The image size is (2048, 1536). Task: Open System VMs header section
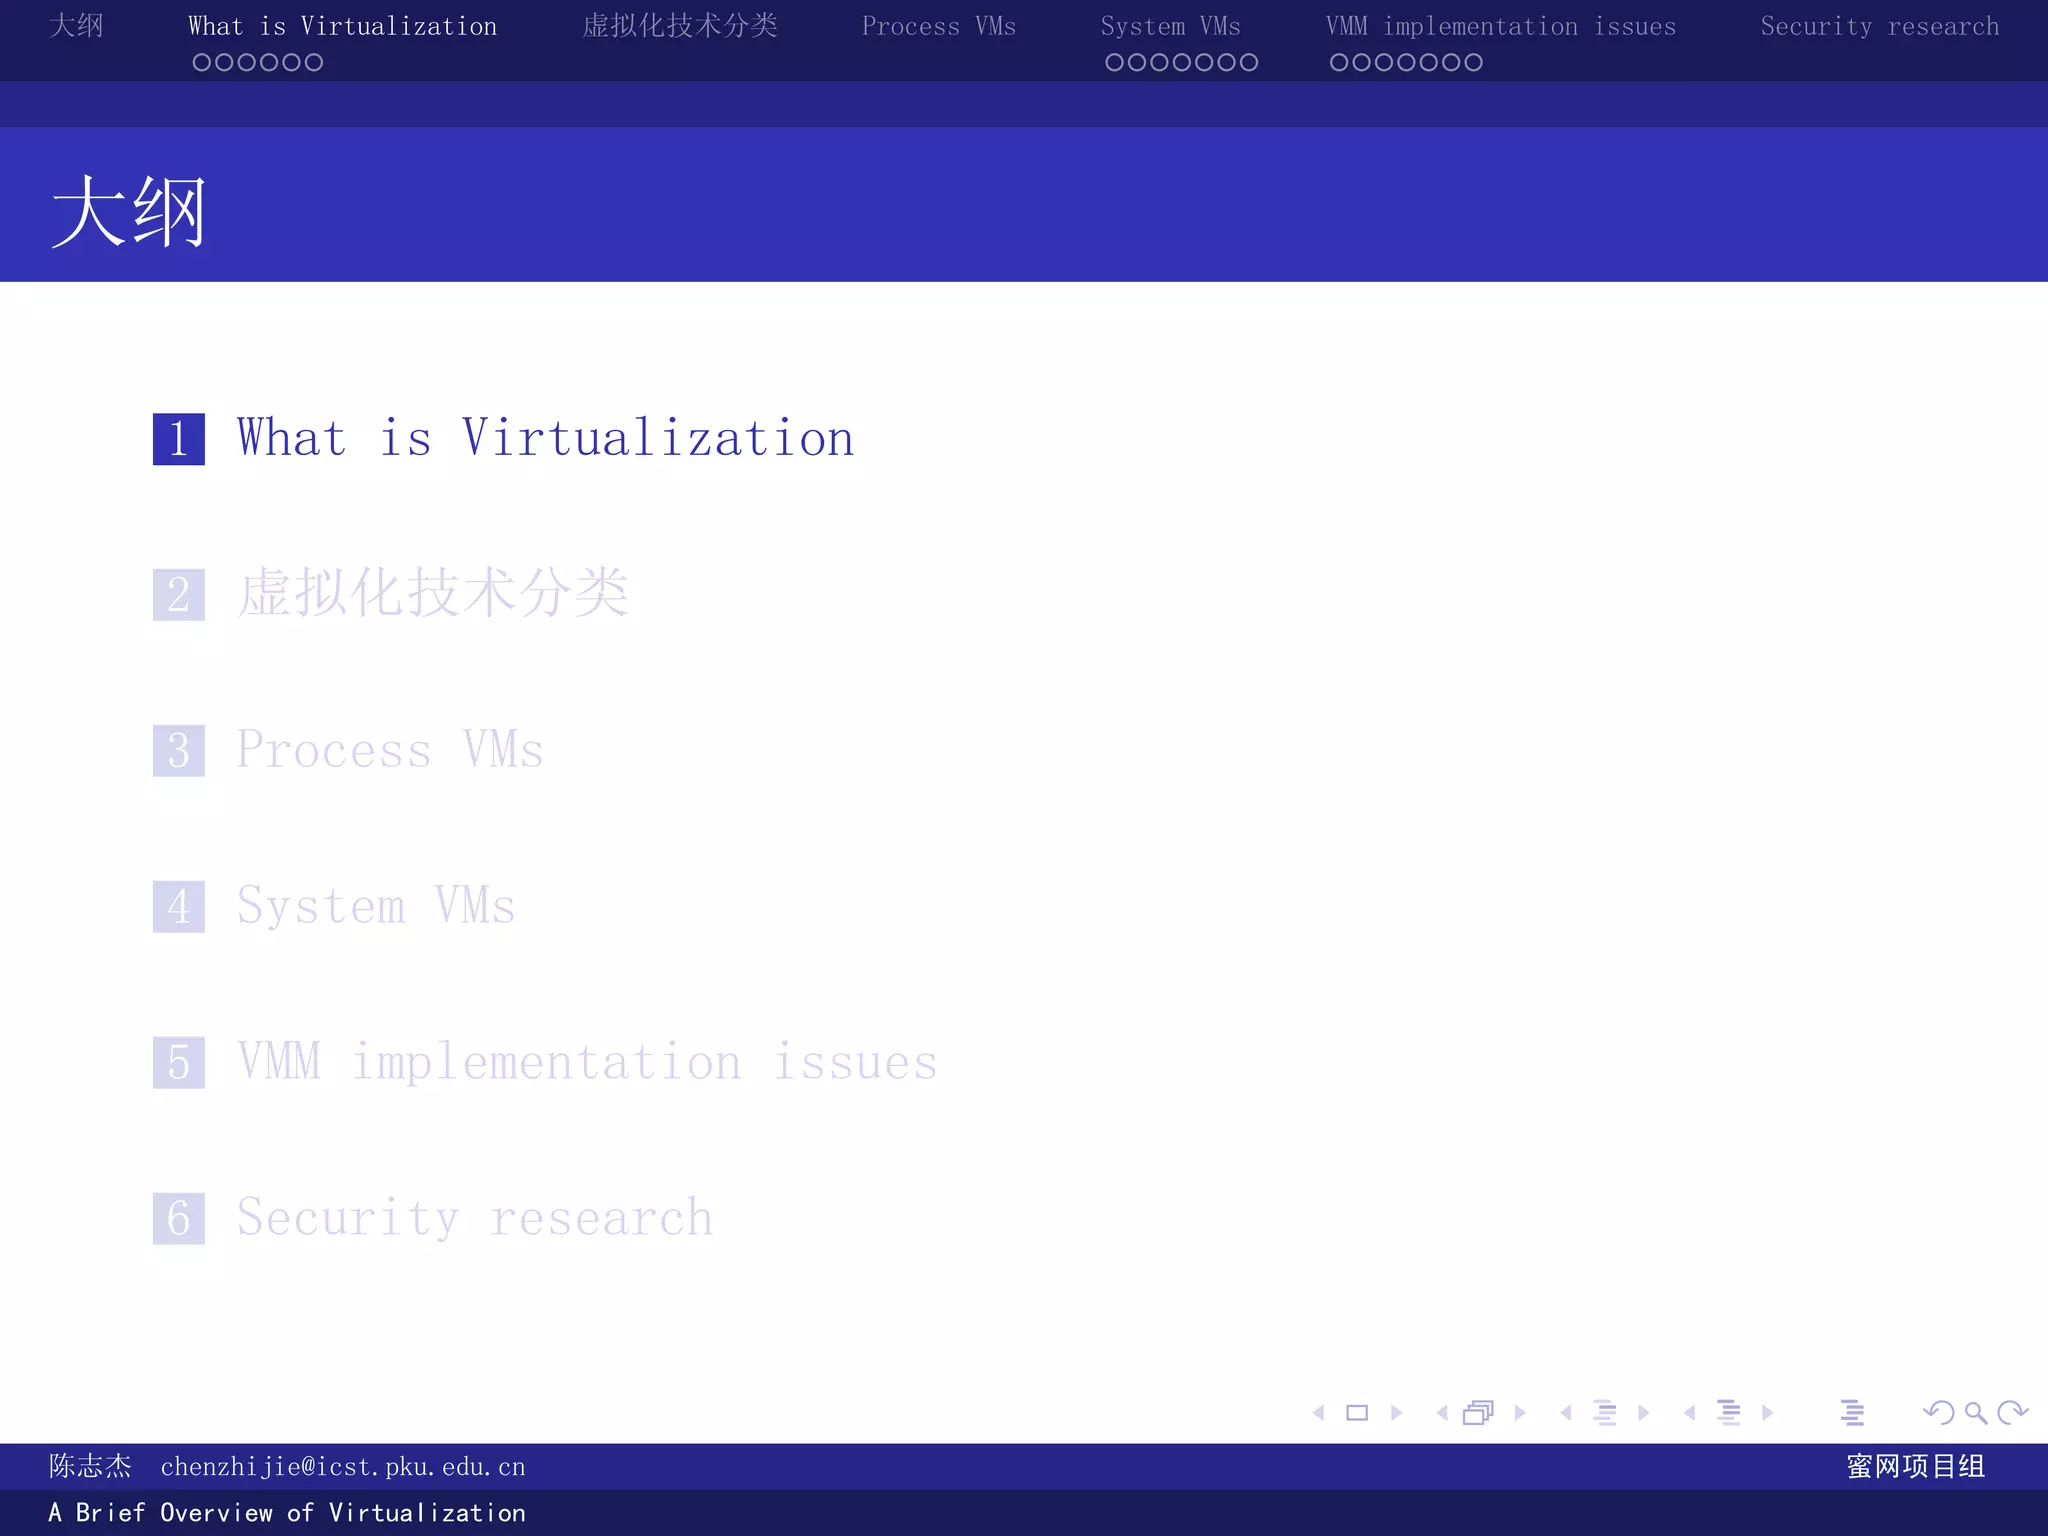pos(1171,26)
